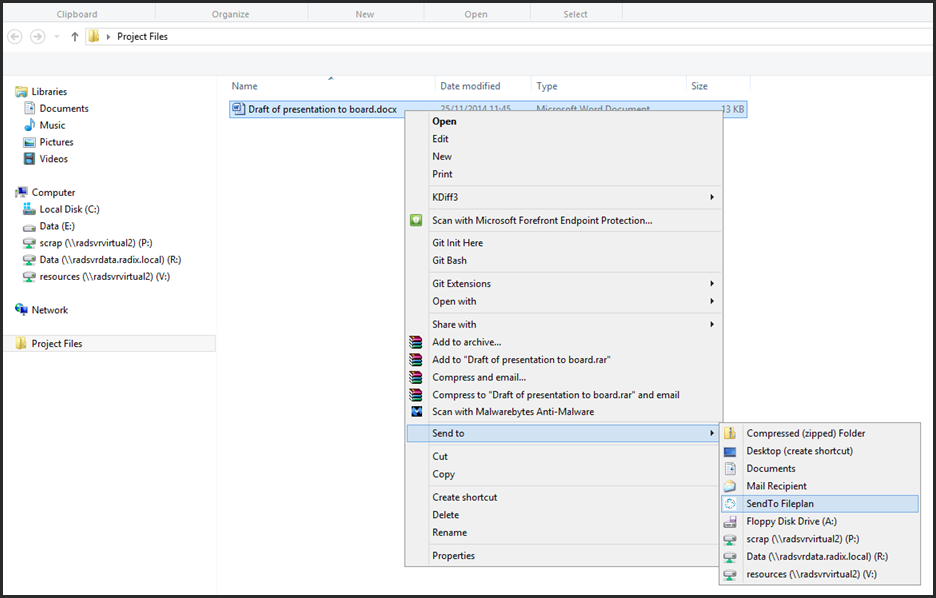The height and width of the screenshot is (598, 936).
Task: Click the Forefront shield icon
Action: point(416,220)
